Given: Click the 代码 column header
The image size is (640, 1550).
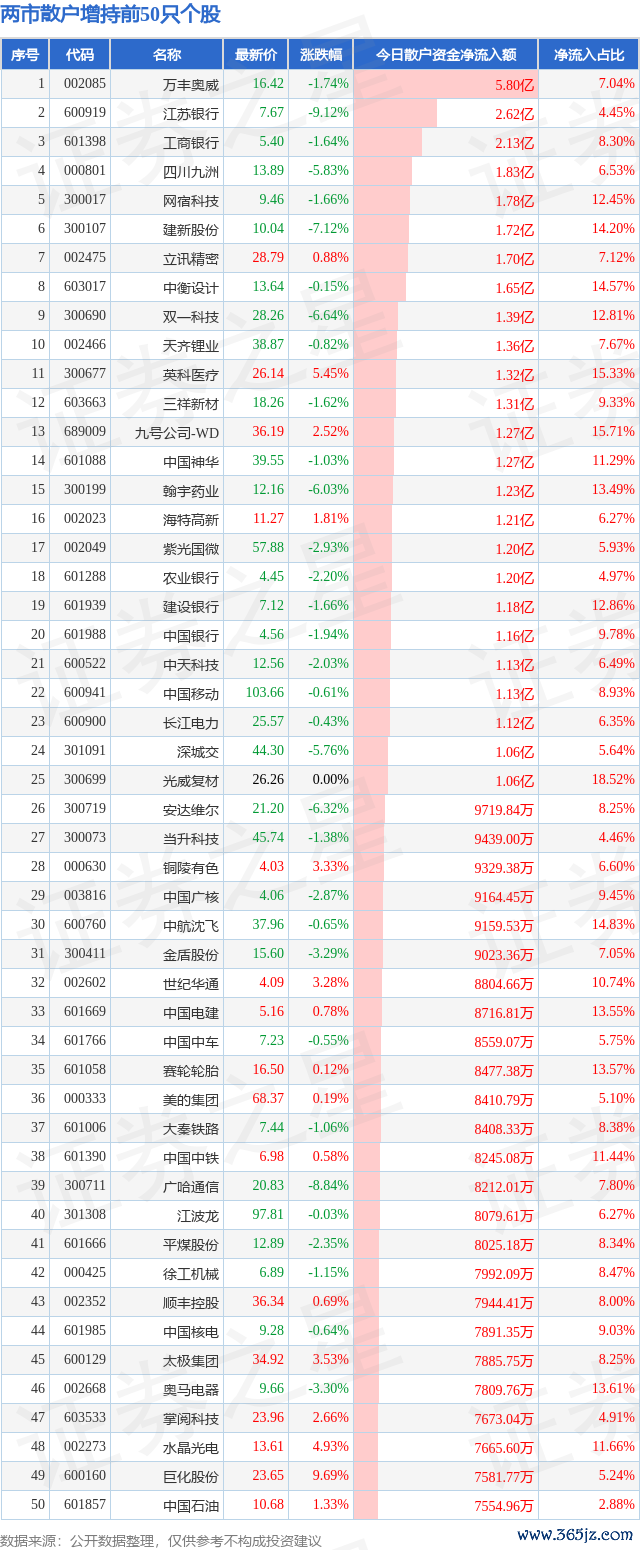Looking at the screenshot, I should point(80,55).
